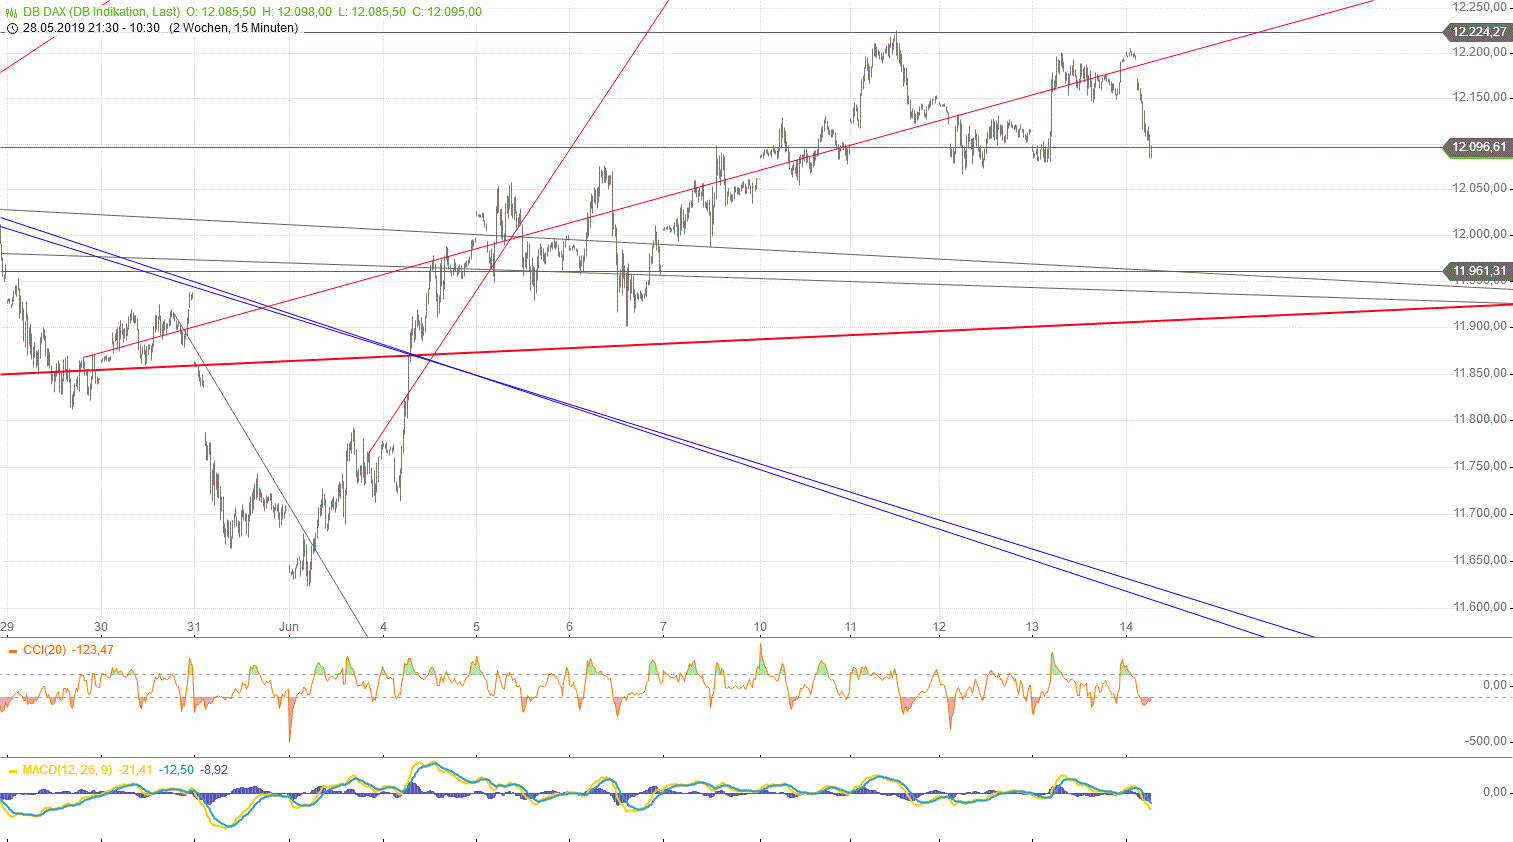Click the CCI panel -500,00 axis label
Image resolution: width=1513 pixels, height=842 pixels.
tap(1487, 741)
